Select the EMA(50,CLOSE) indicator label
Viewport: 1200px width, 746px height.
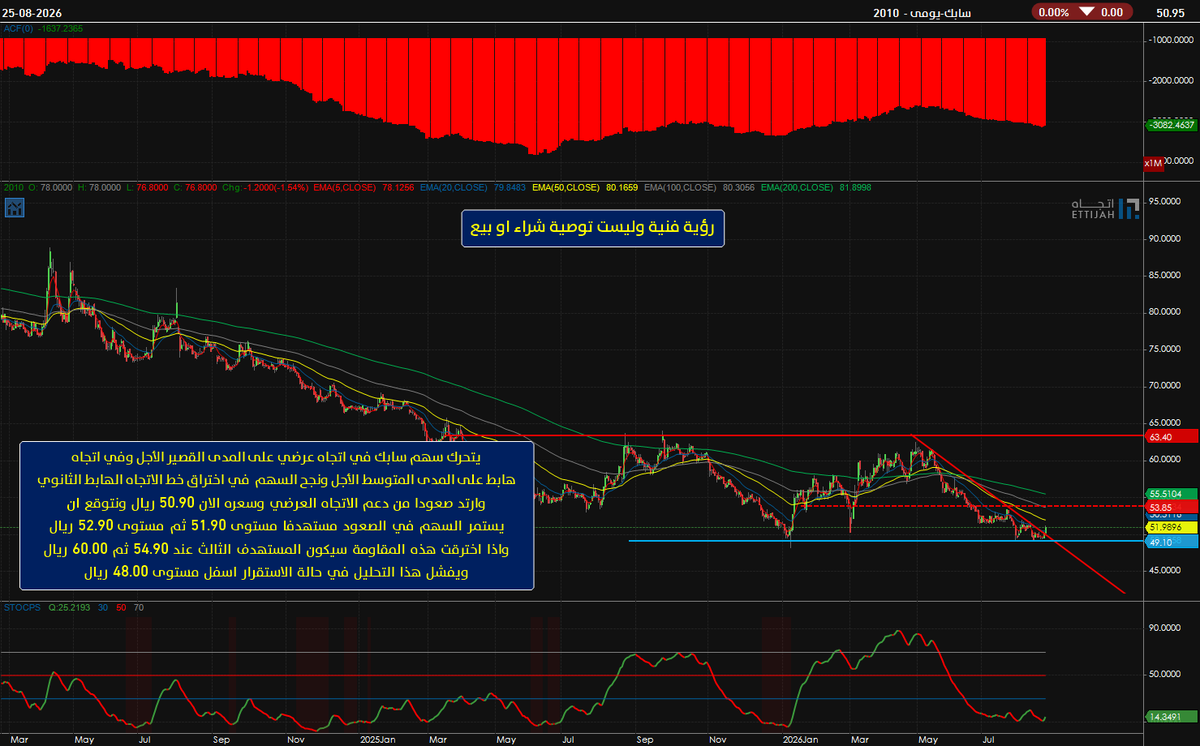(x=568, y=187)
